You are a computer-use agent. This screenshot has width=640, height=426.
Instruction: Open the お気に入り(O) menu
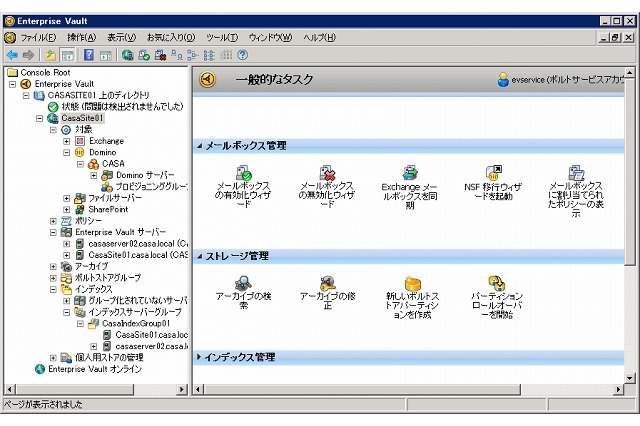[x=171, y=38]
